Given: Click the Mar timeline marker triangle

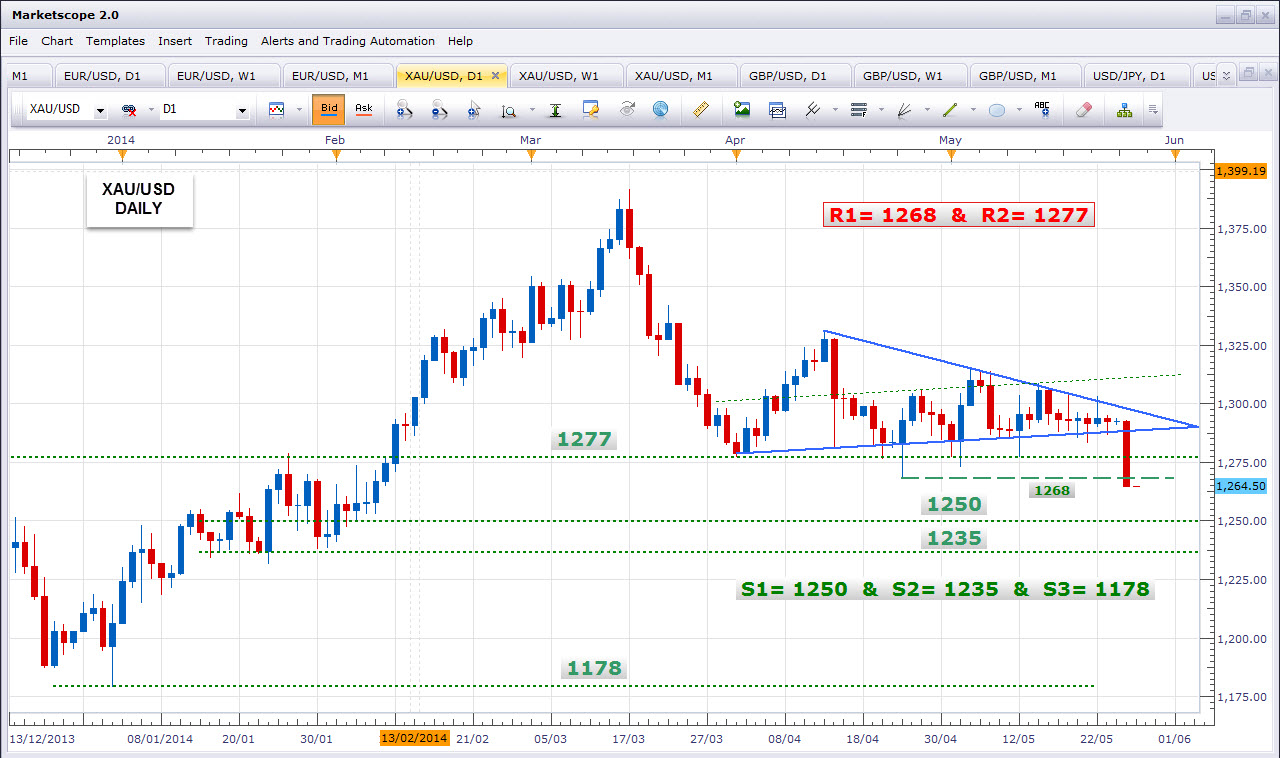Looking at the screenshot, I should 531,154.
